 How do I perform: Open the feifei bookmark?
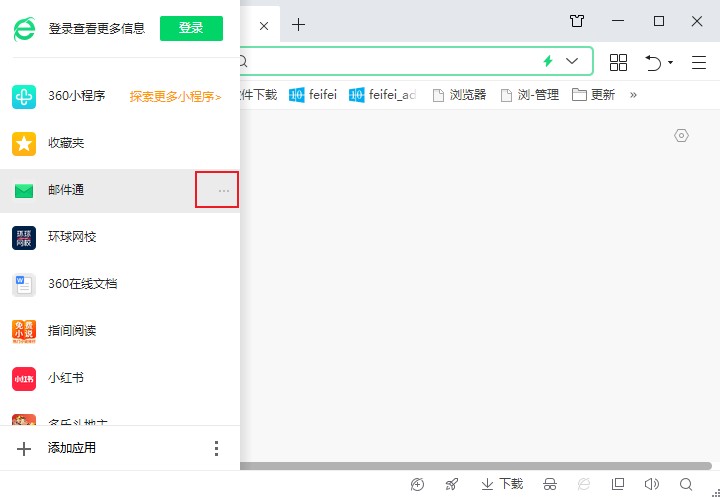coord(313,95)
